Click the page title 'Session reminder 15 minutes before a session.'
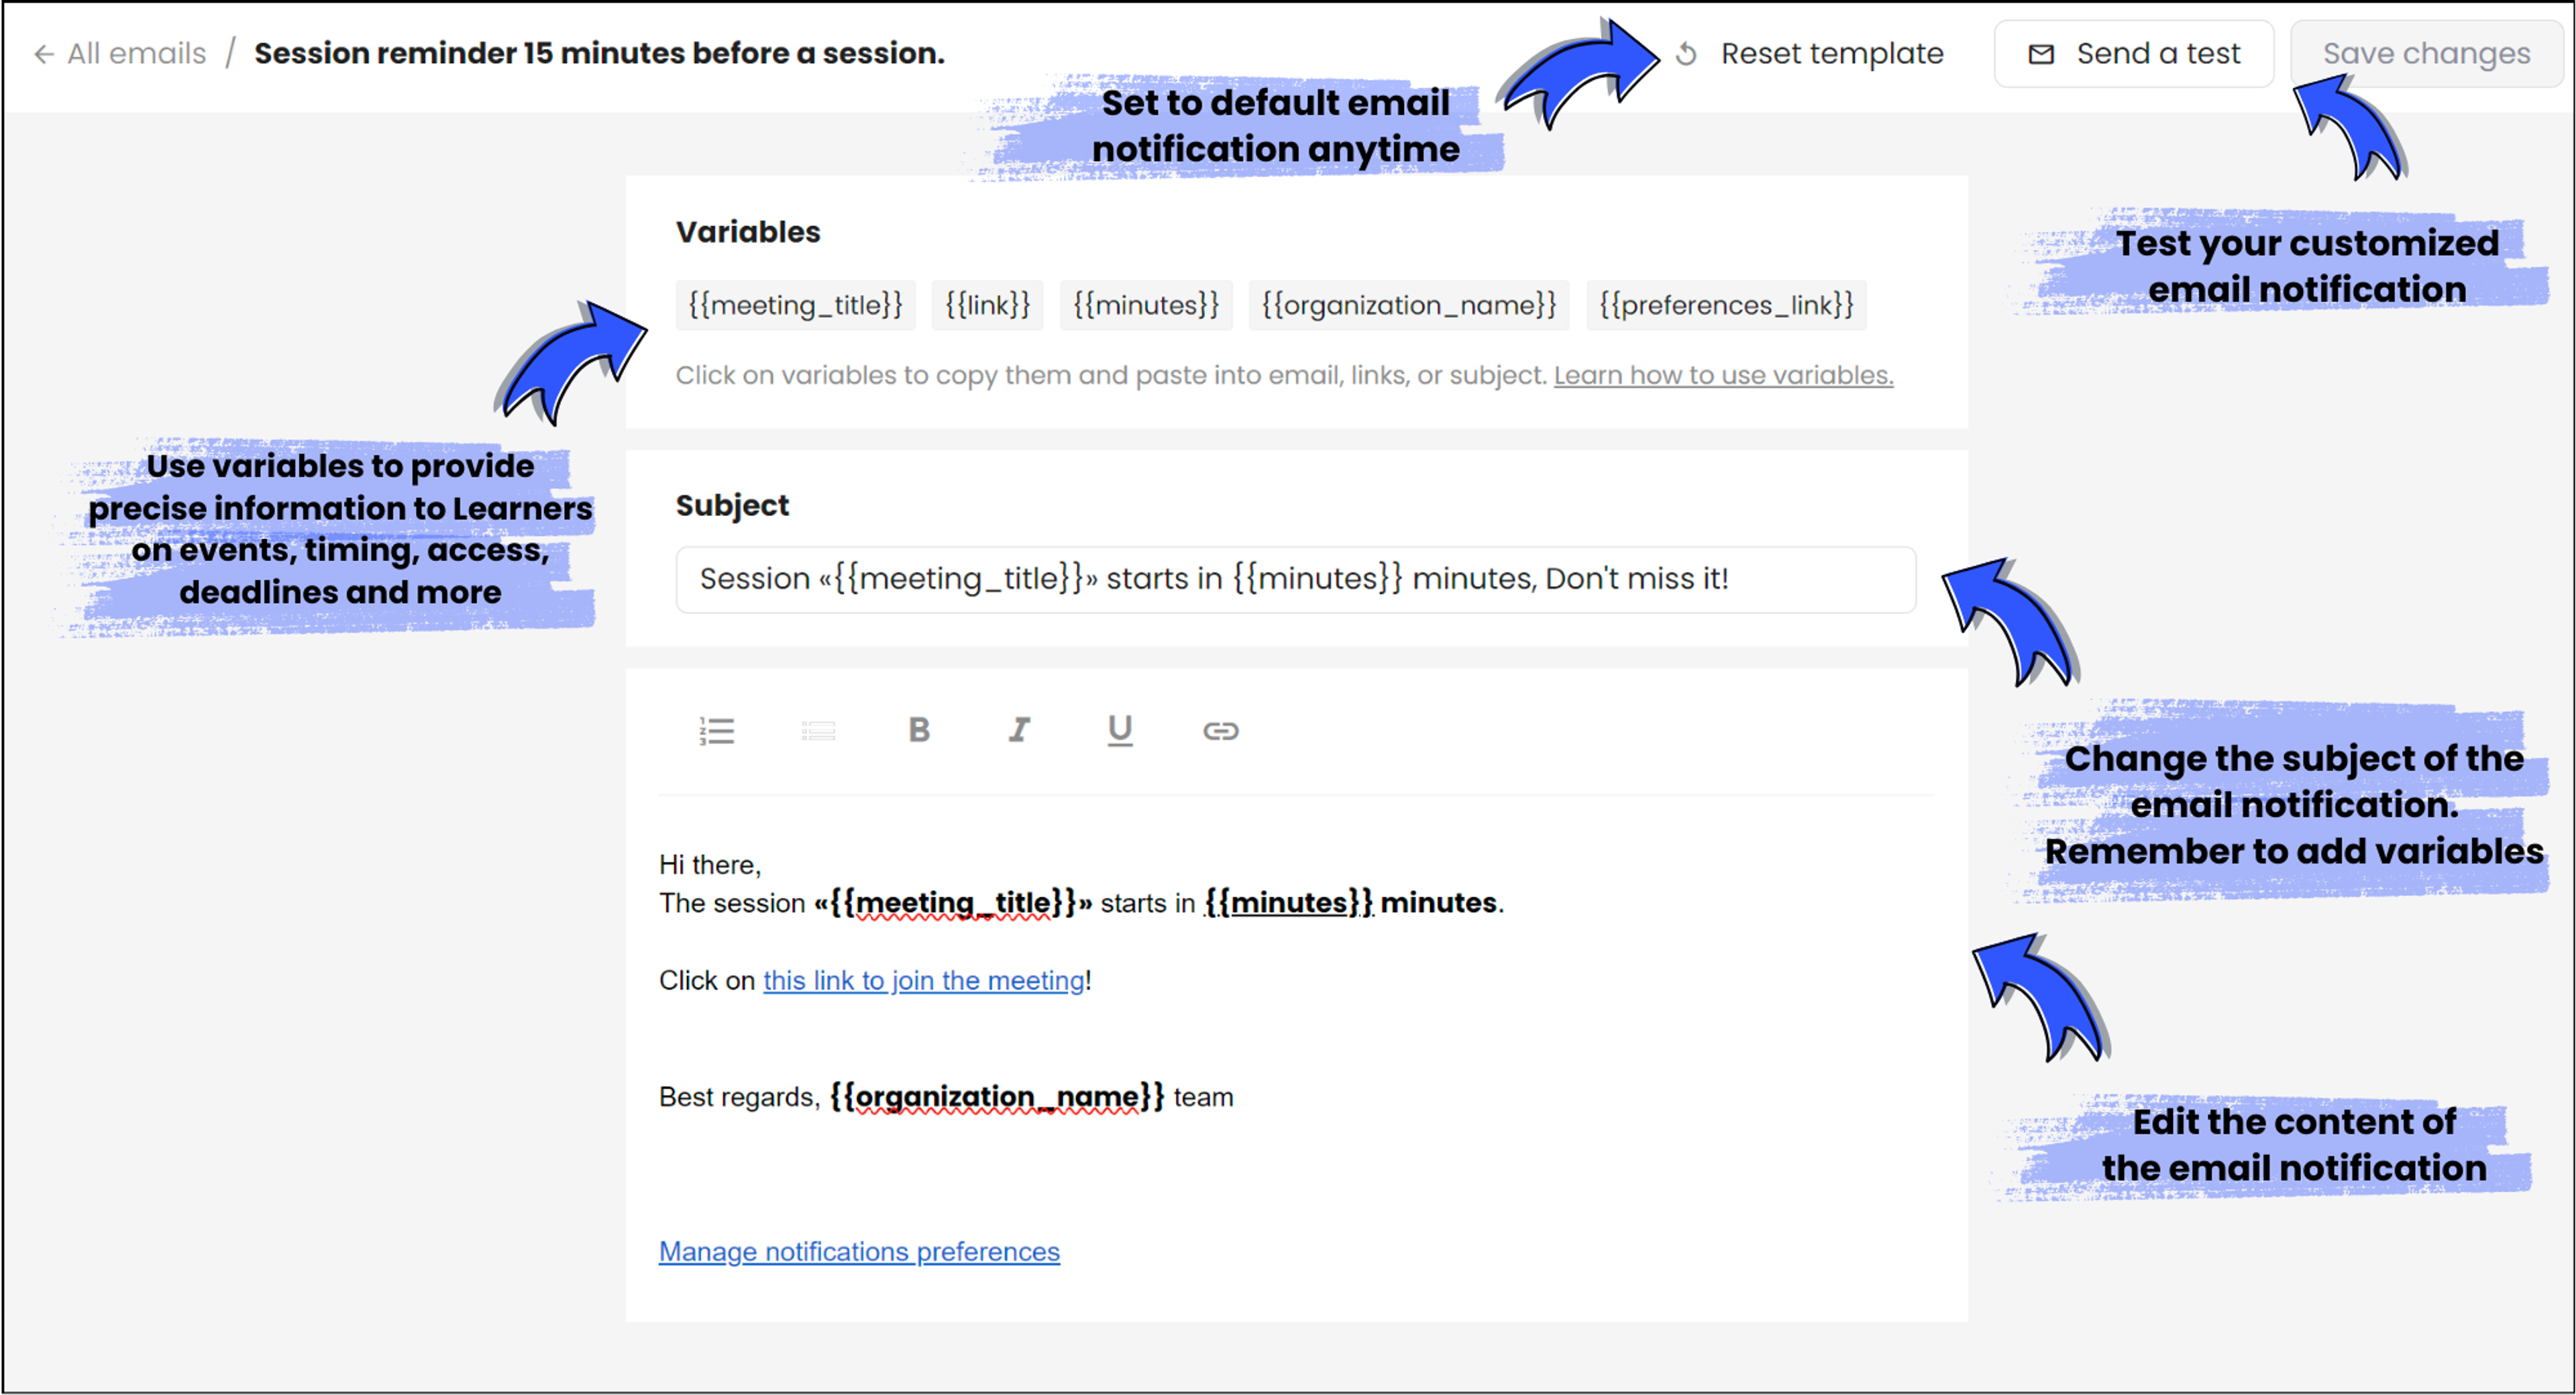The height and width of the screenshot is (1395, 2576). tap(599, 53)
